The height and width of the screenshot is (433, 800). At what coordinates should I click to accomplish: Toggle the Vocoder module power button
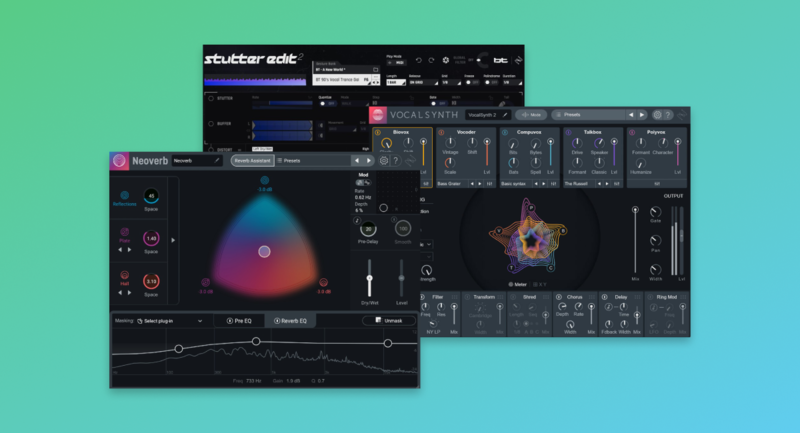coord(442,132)
